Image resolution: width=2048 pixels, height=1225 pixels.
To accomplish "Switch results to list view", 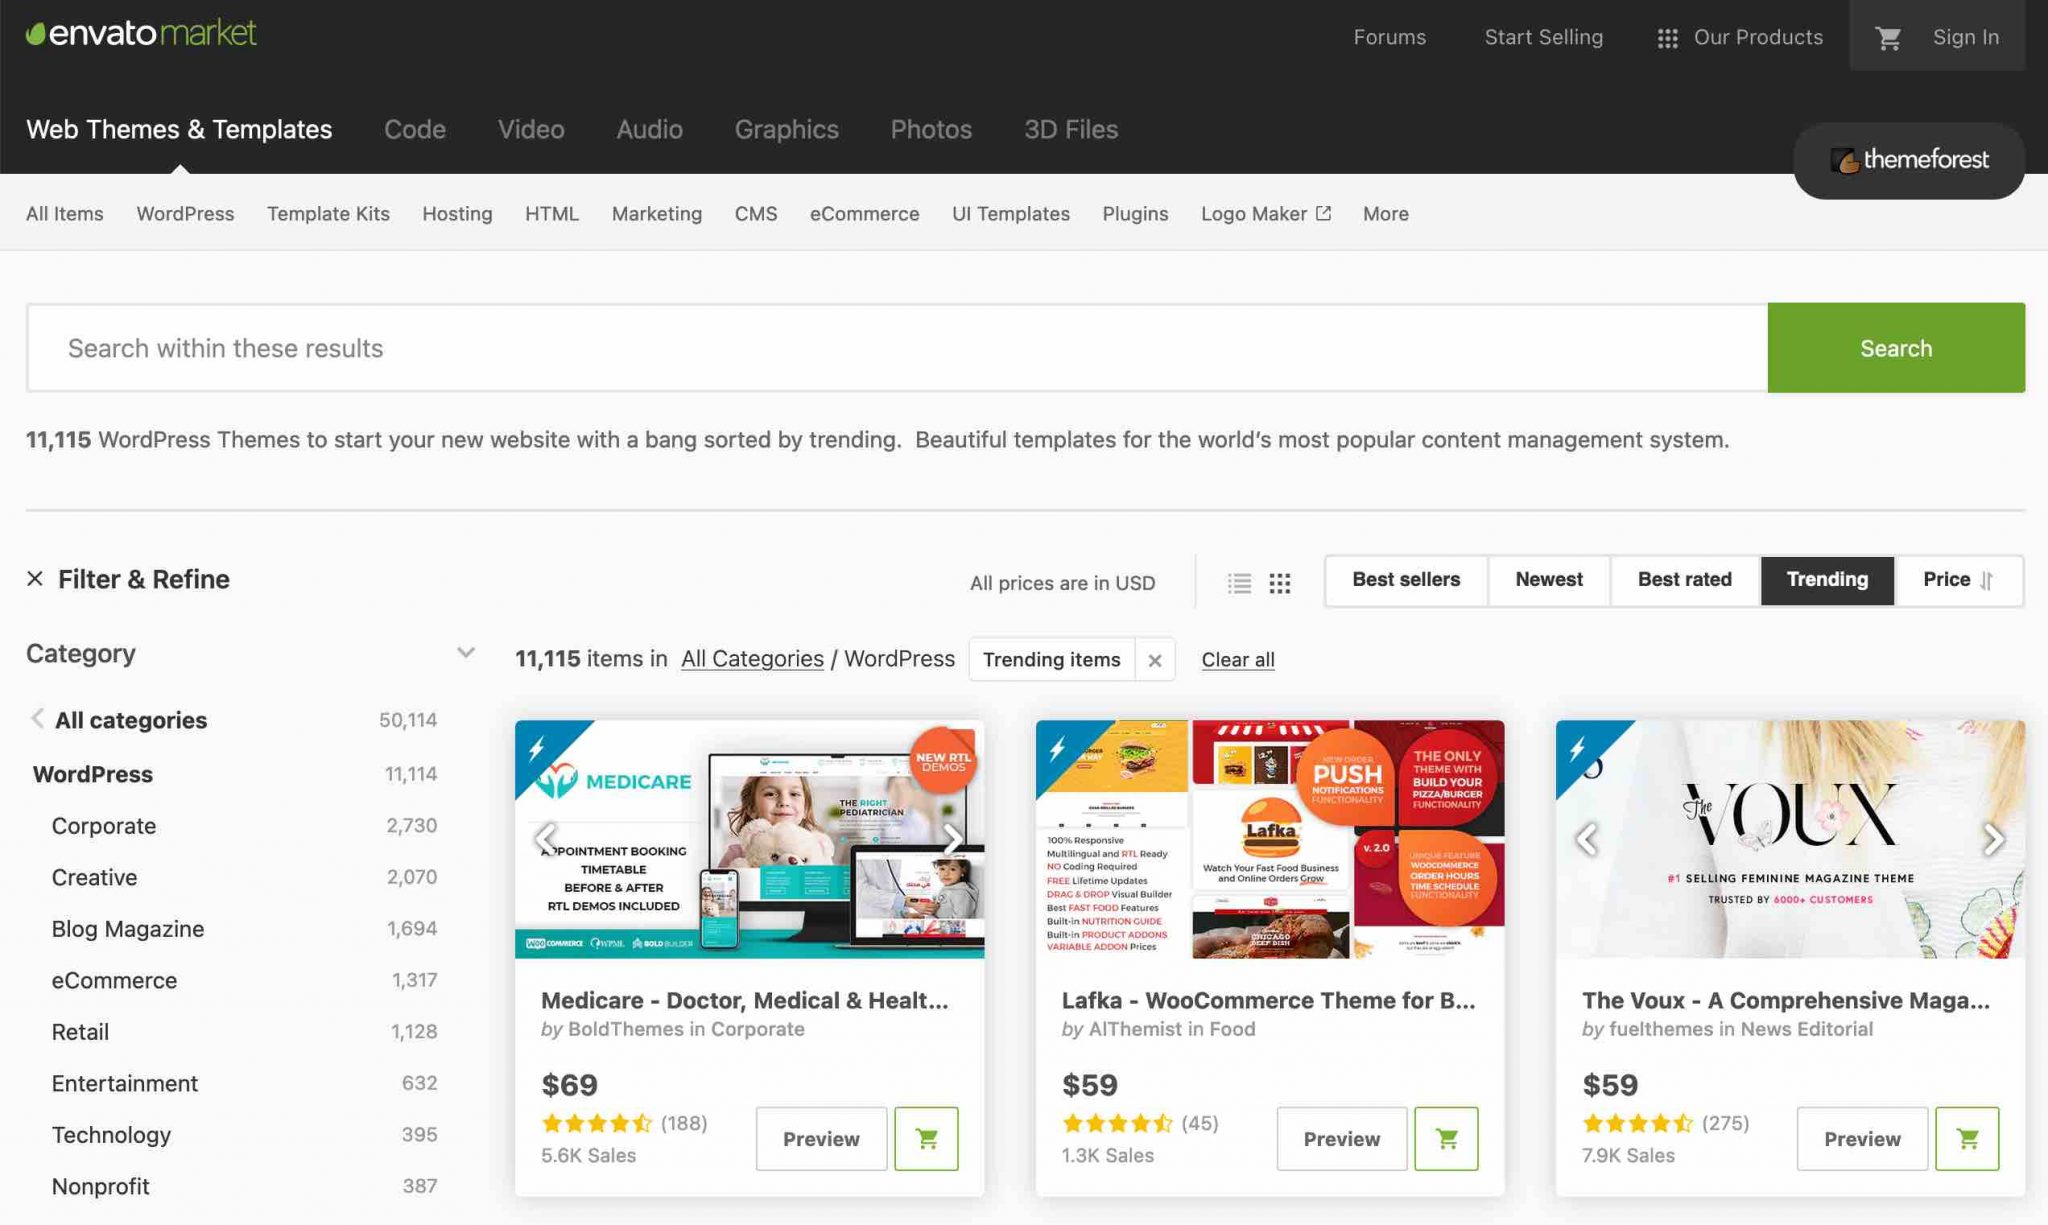I will (x=1239, y=582).
